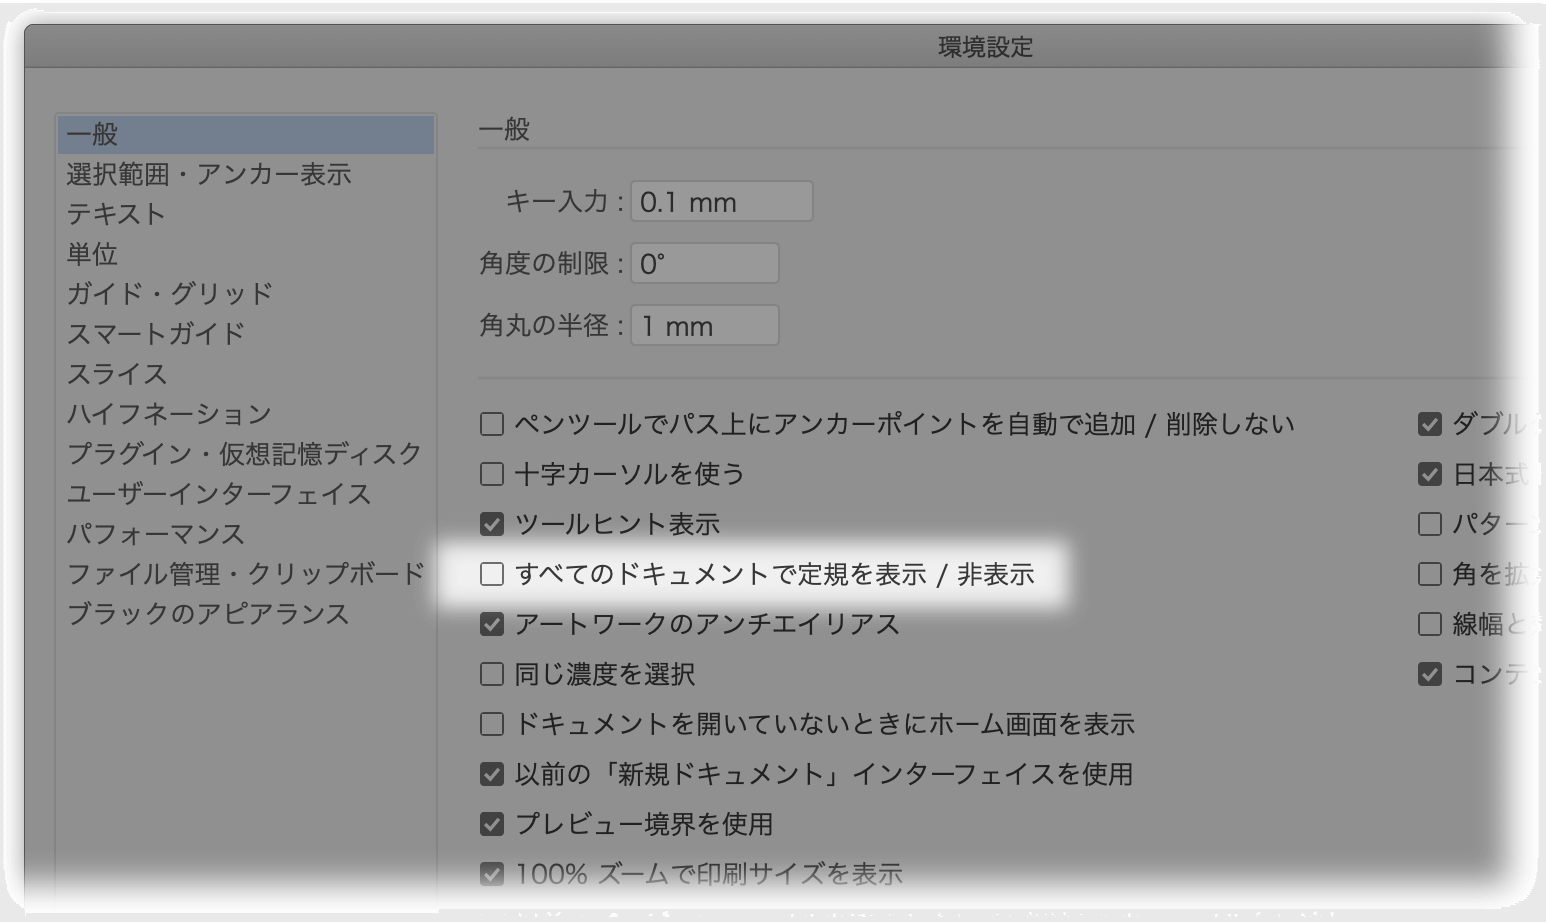Image resolution: width=1546 pixels, height=922 pixels.
Task: Click the キー入力 field showing 0.1 mm
Action: point(721,202)
